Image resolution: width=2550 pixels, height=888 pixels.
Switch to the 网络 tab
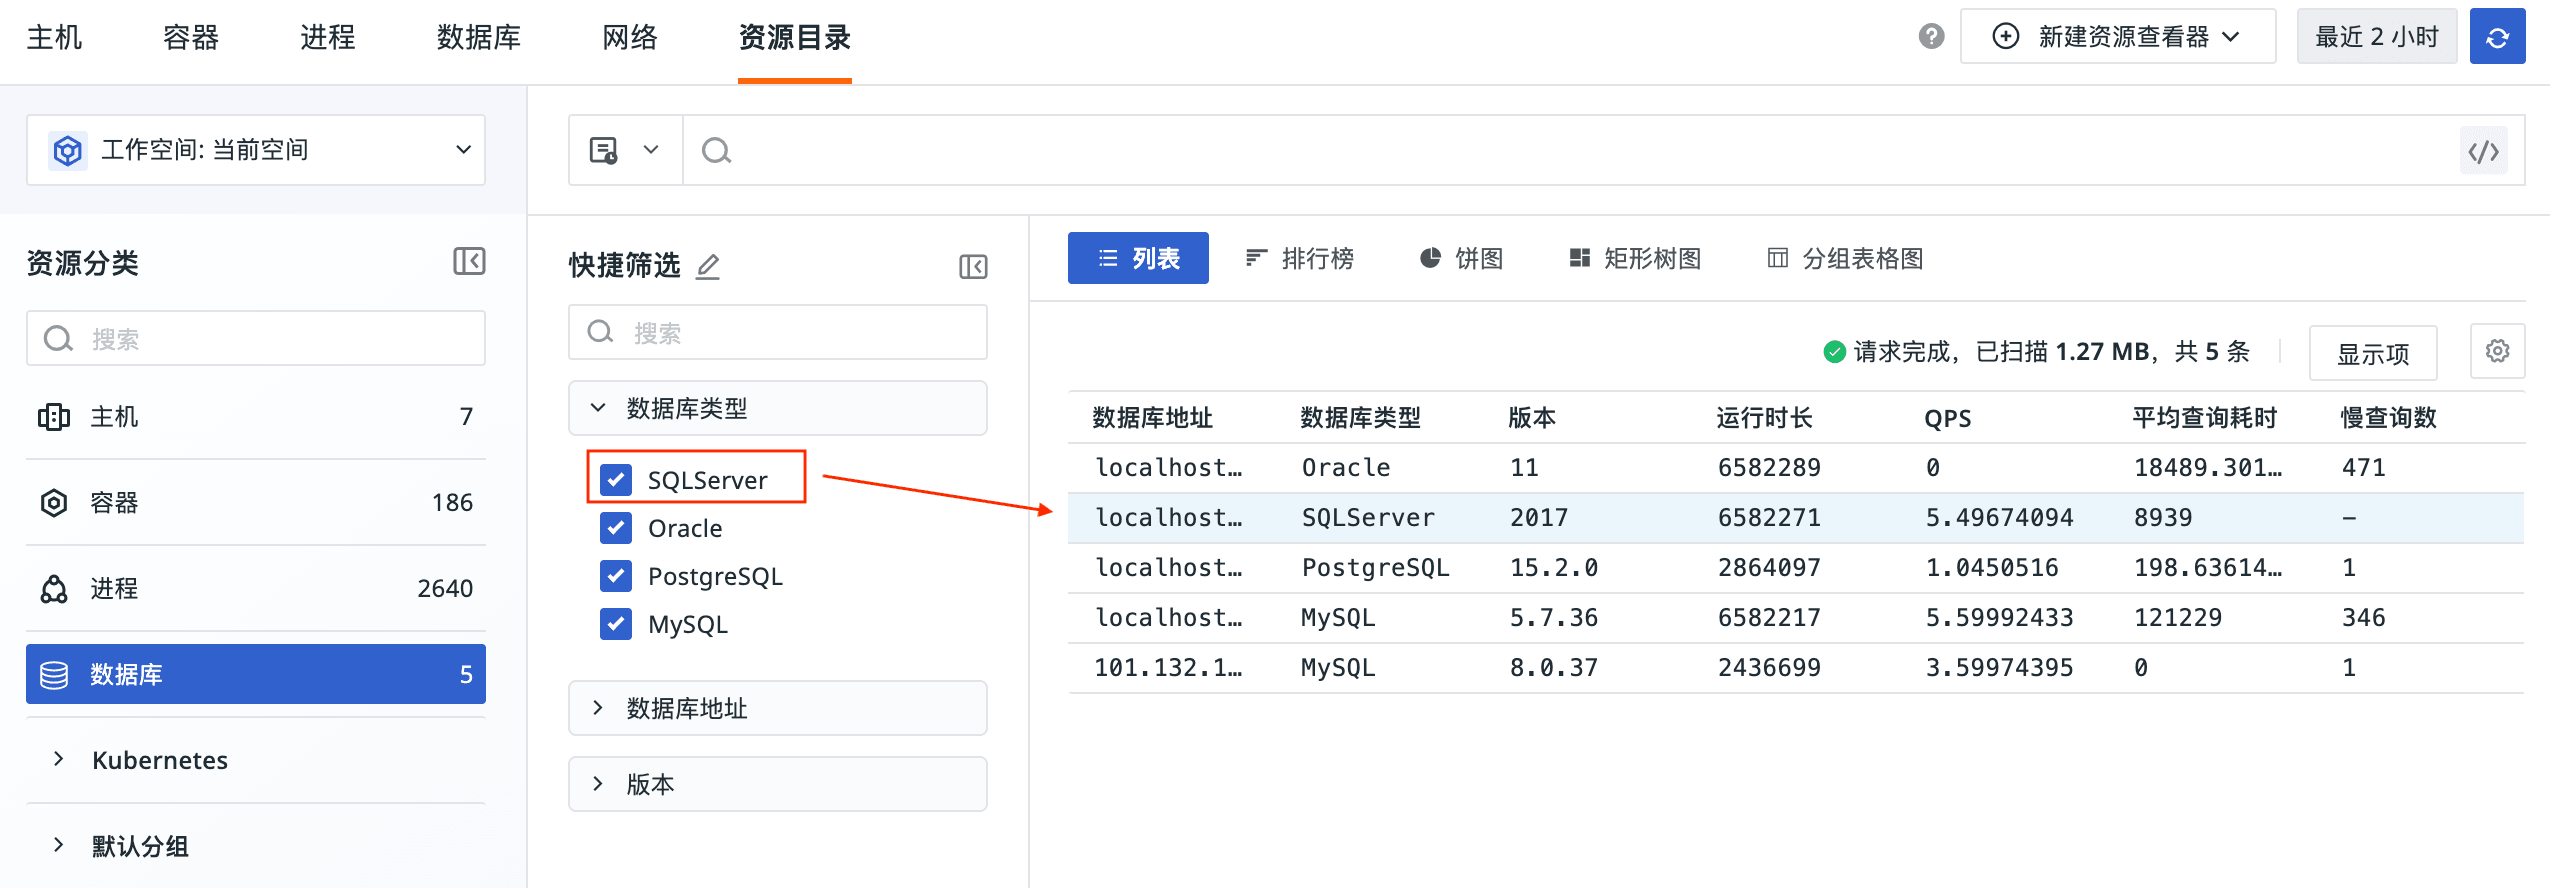click(x=630, y=38)
